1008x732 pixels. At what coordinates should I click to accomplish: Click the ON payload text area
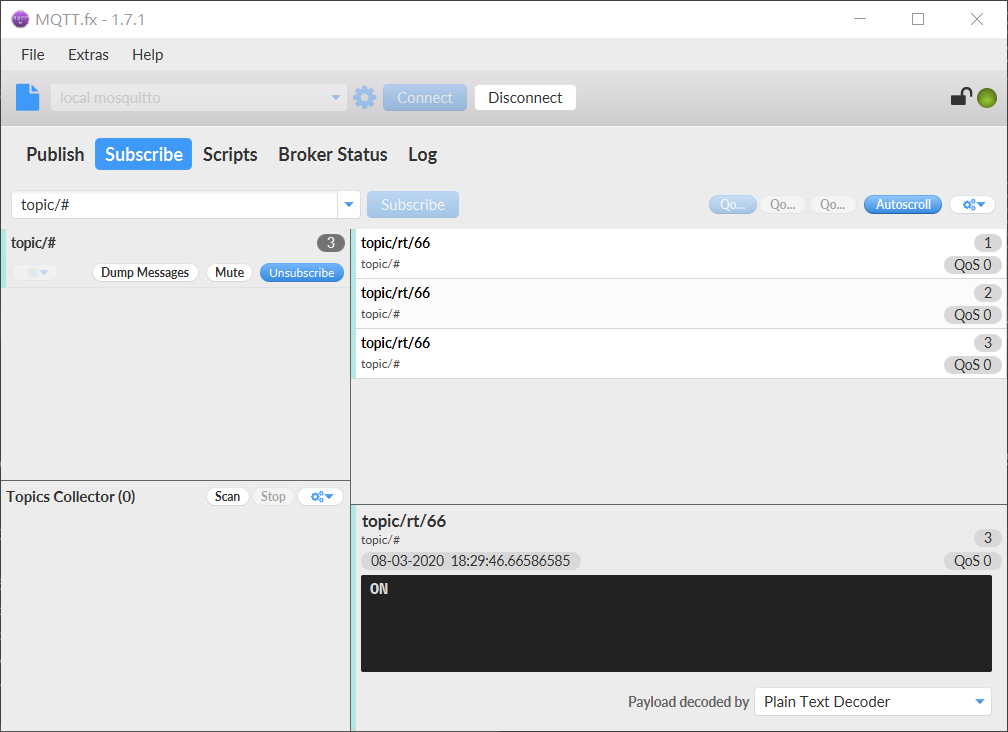click(x=676, y=623)
